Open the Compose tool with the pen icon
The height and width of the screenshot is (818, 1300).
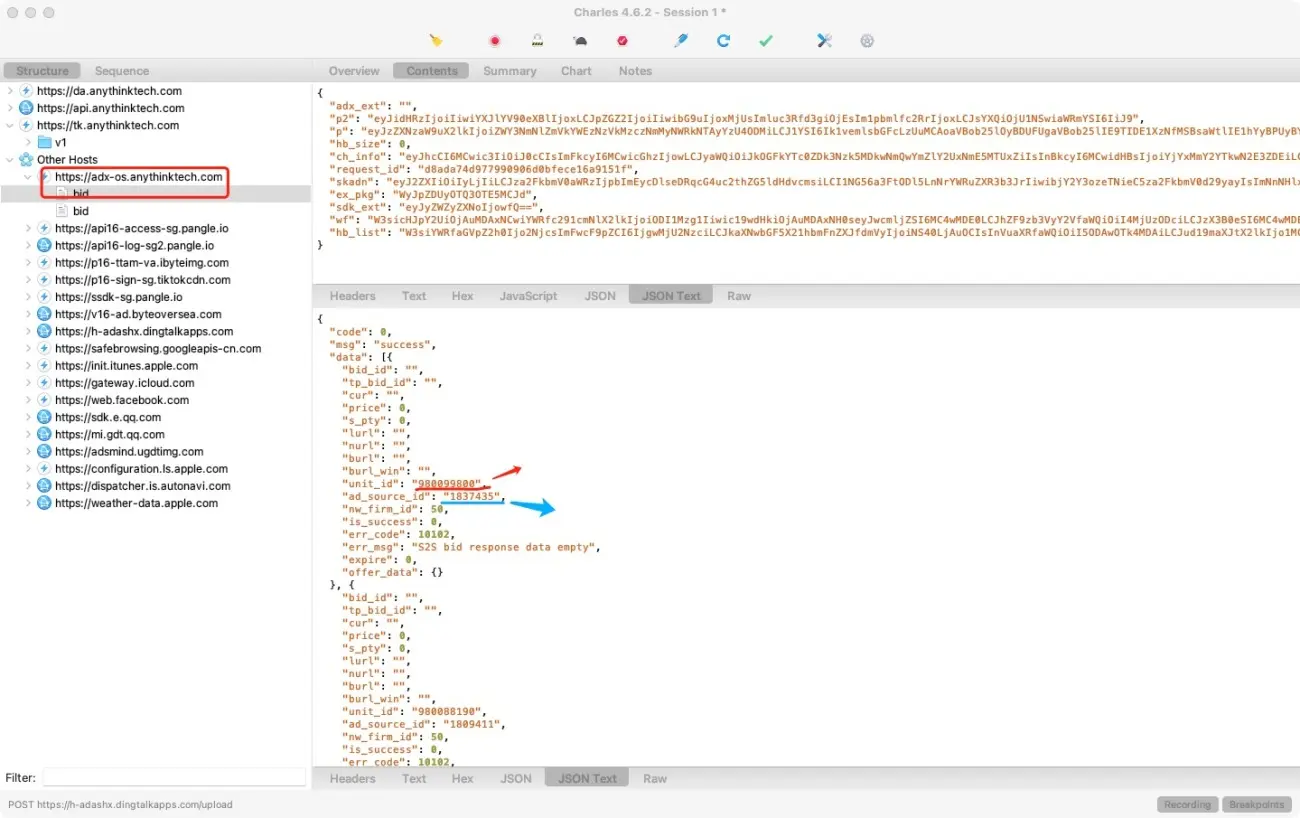679,40
